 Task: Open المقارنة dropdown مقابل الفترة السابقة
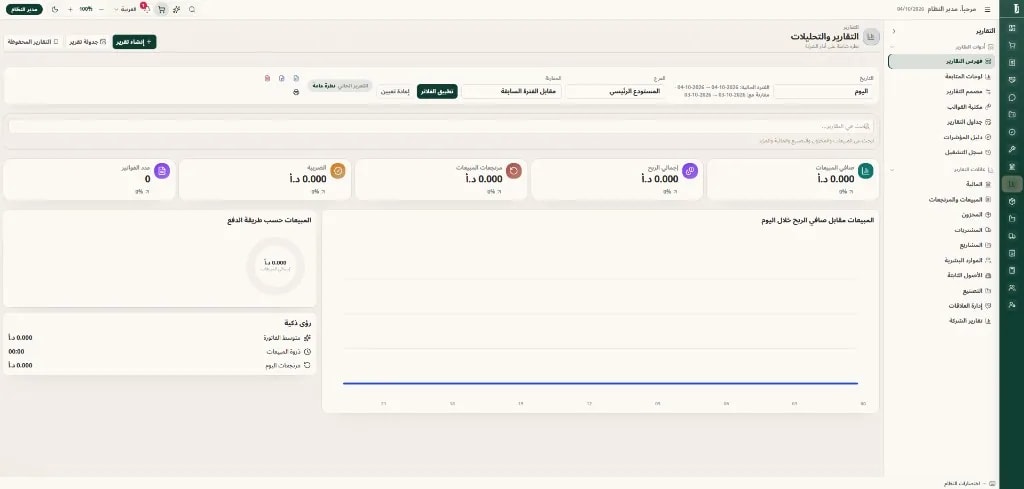point(511,91)
